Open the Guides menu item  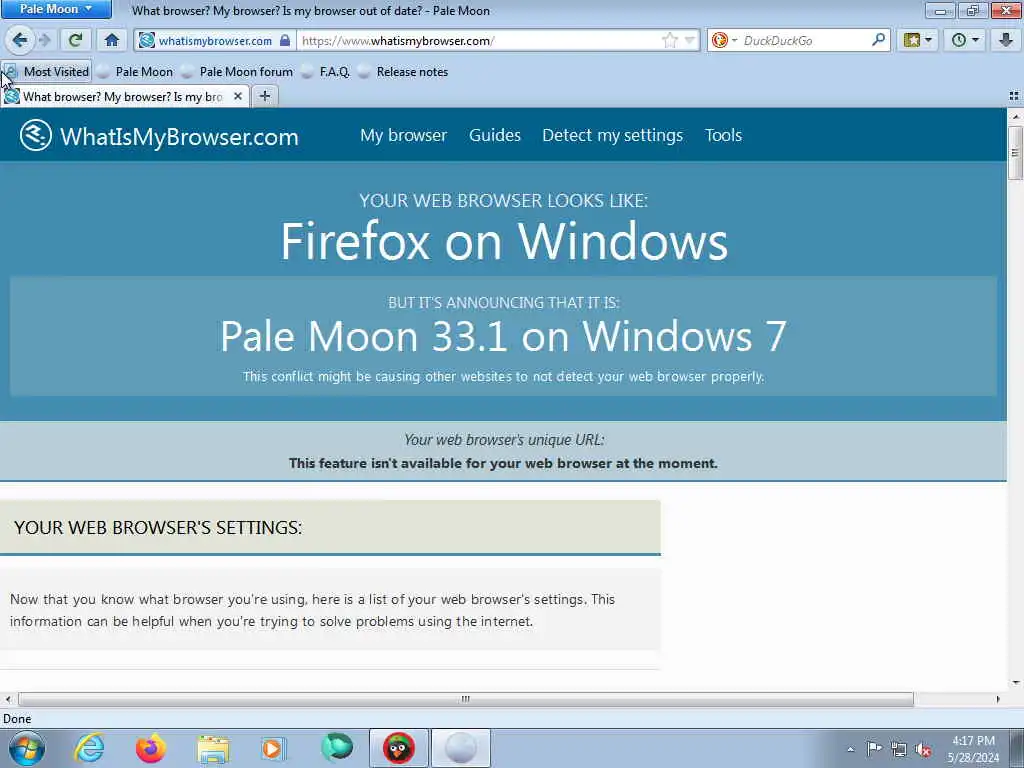pyautogui.click(x=494, y=135)
